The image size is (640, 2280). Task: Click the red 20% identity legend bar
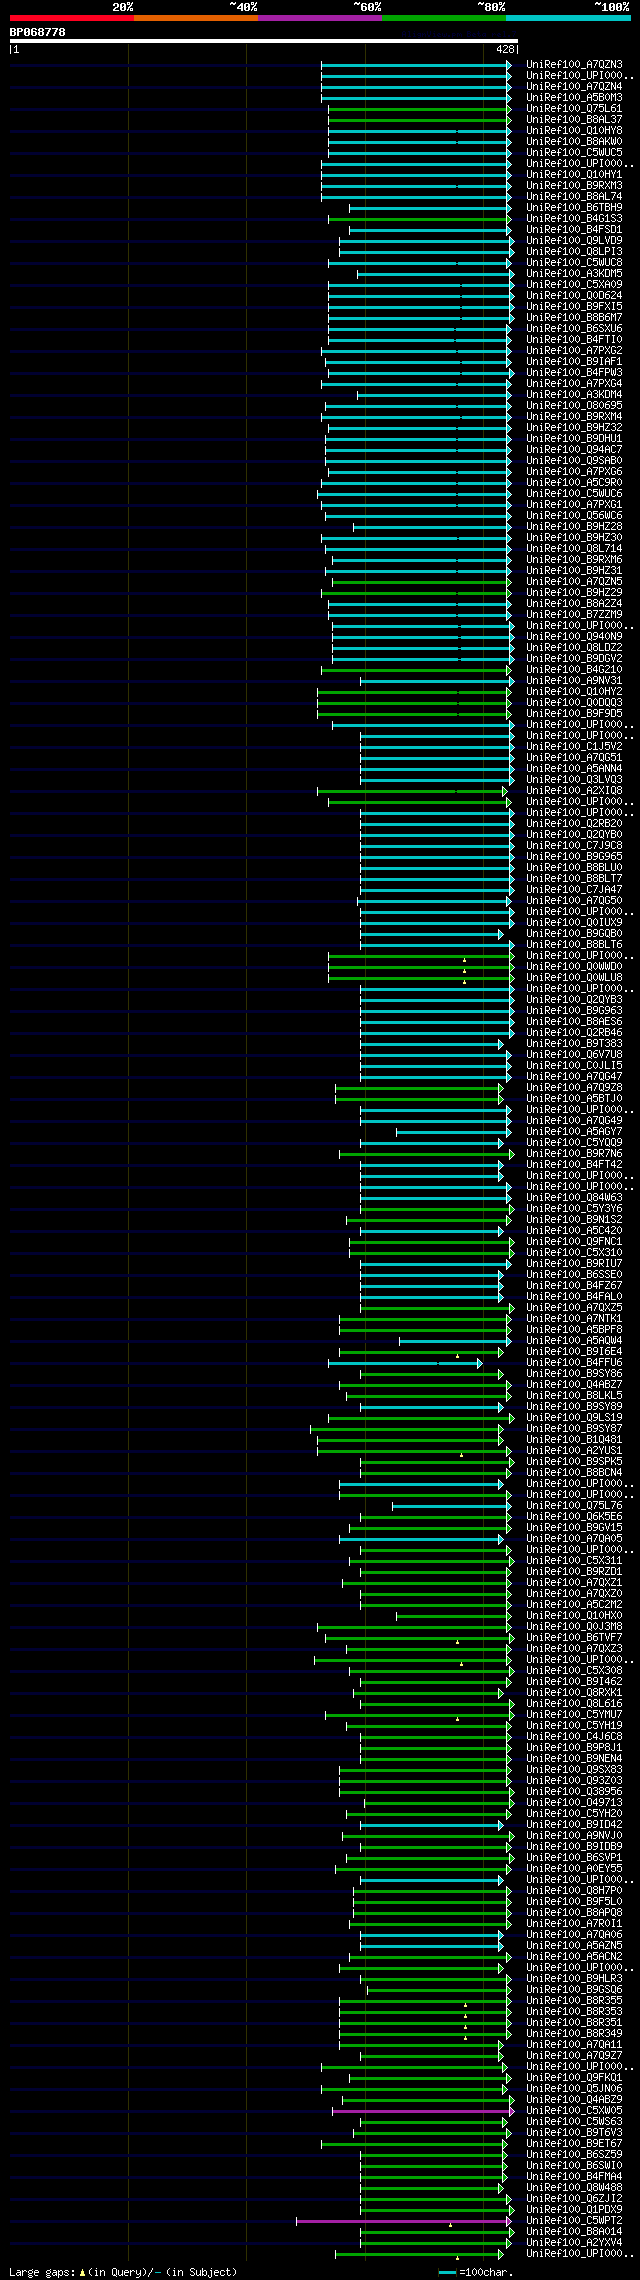click(x=71, y=18)
